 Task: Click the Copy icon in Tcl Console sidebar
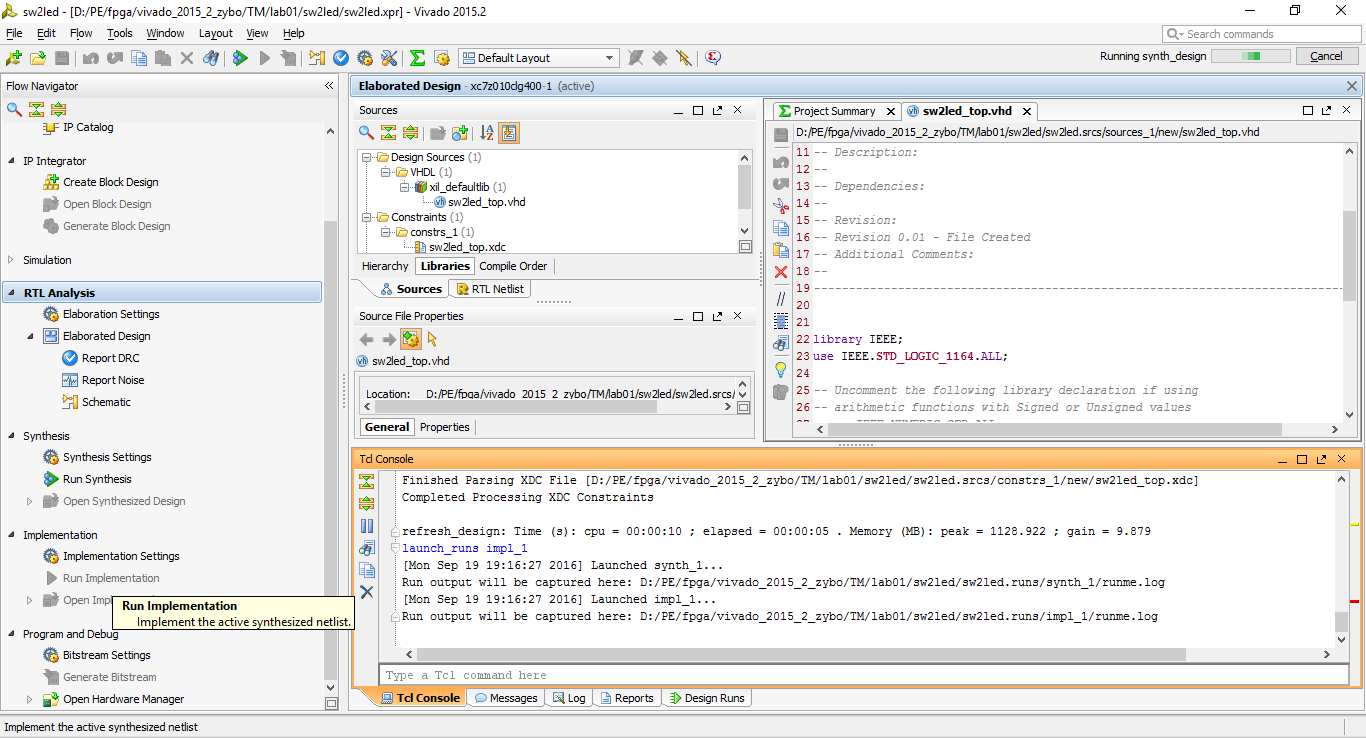367,570
